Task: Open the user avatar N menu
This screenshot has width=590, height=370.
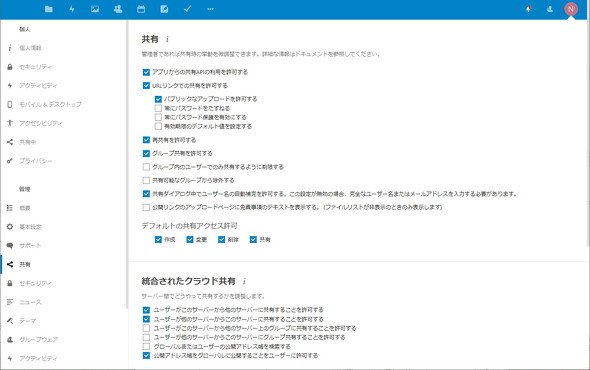Action: [x=571, y=9]
